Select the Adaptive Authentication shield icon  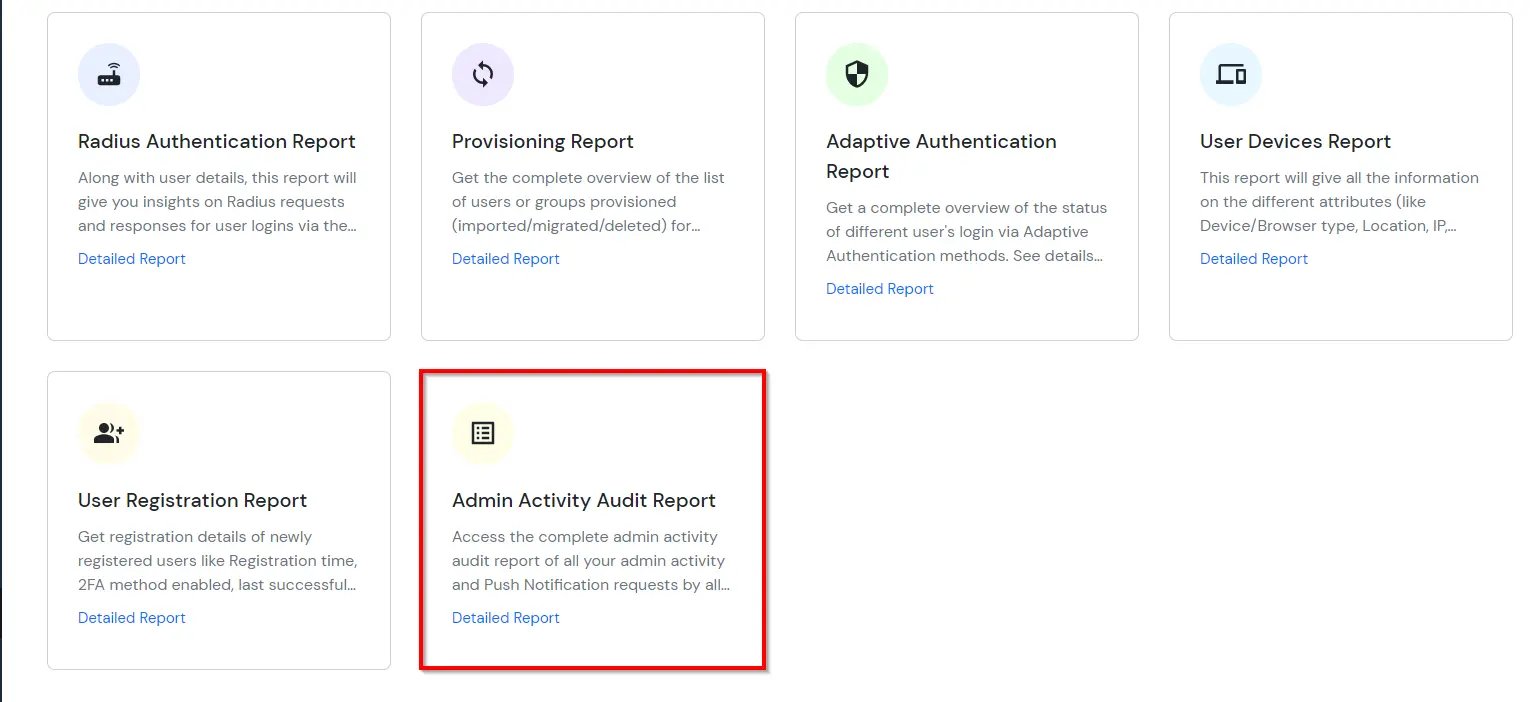point(857,74)
